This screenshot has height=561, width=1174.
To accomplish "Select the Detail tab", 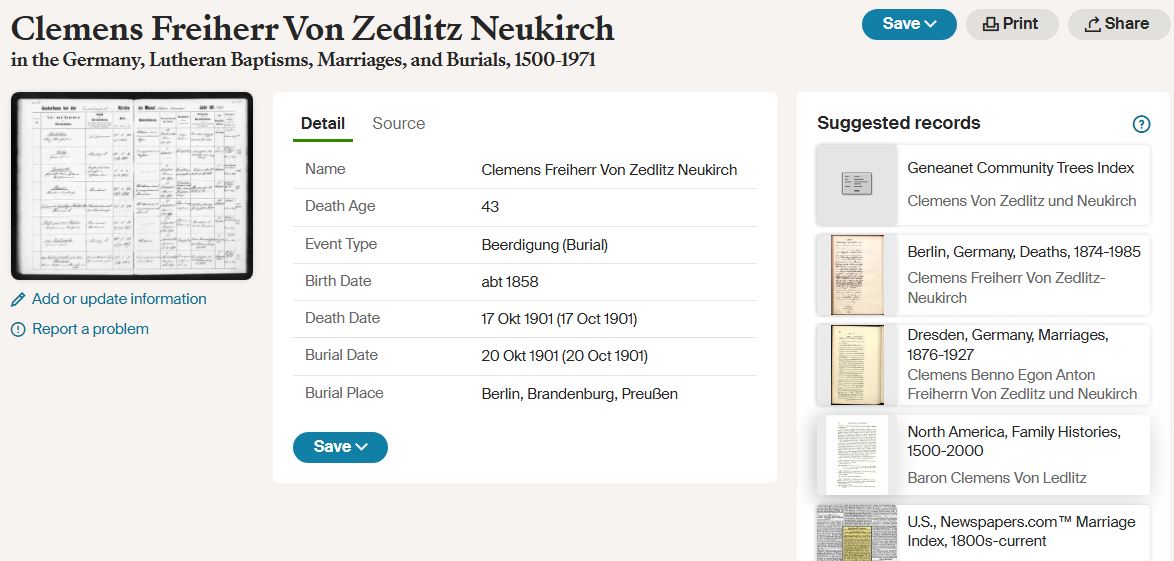I will tap(322, 123).
